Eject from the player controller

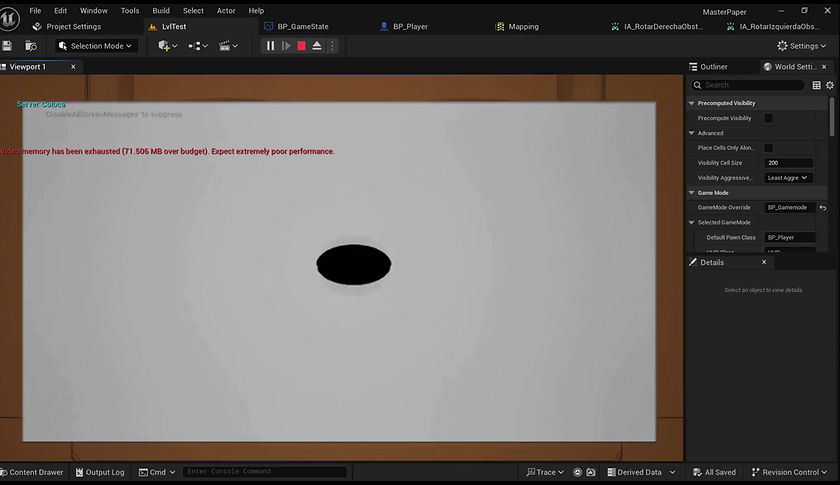point(317,46)
